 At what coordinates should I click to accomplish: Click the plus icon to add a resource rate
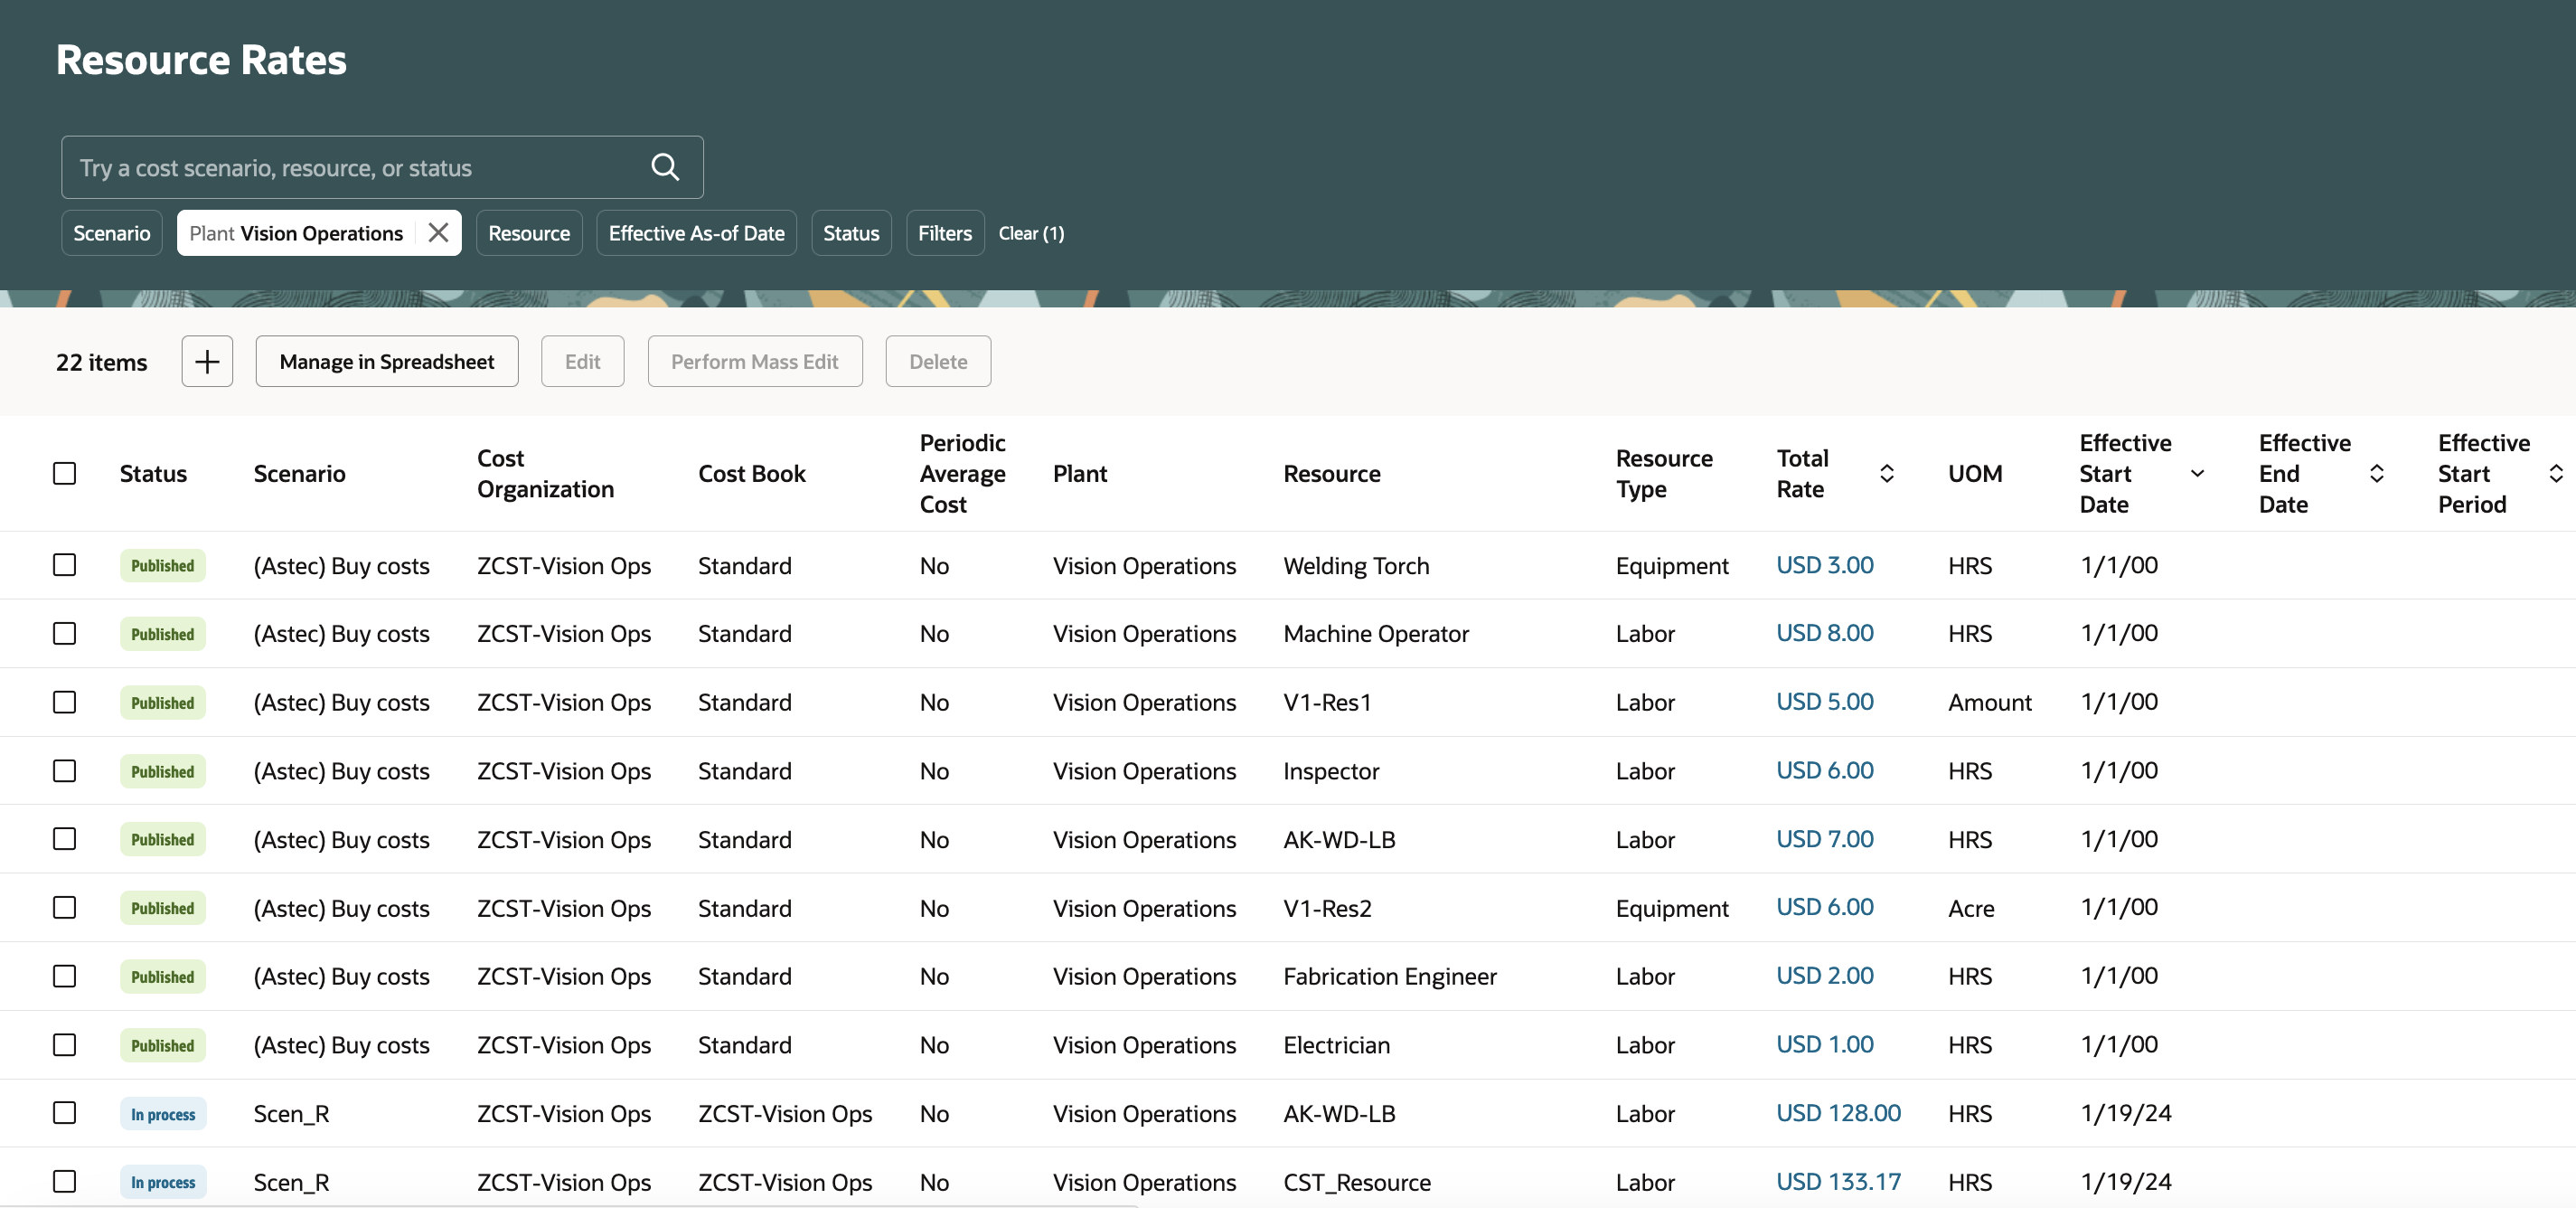207,361
